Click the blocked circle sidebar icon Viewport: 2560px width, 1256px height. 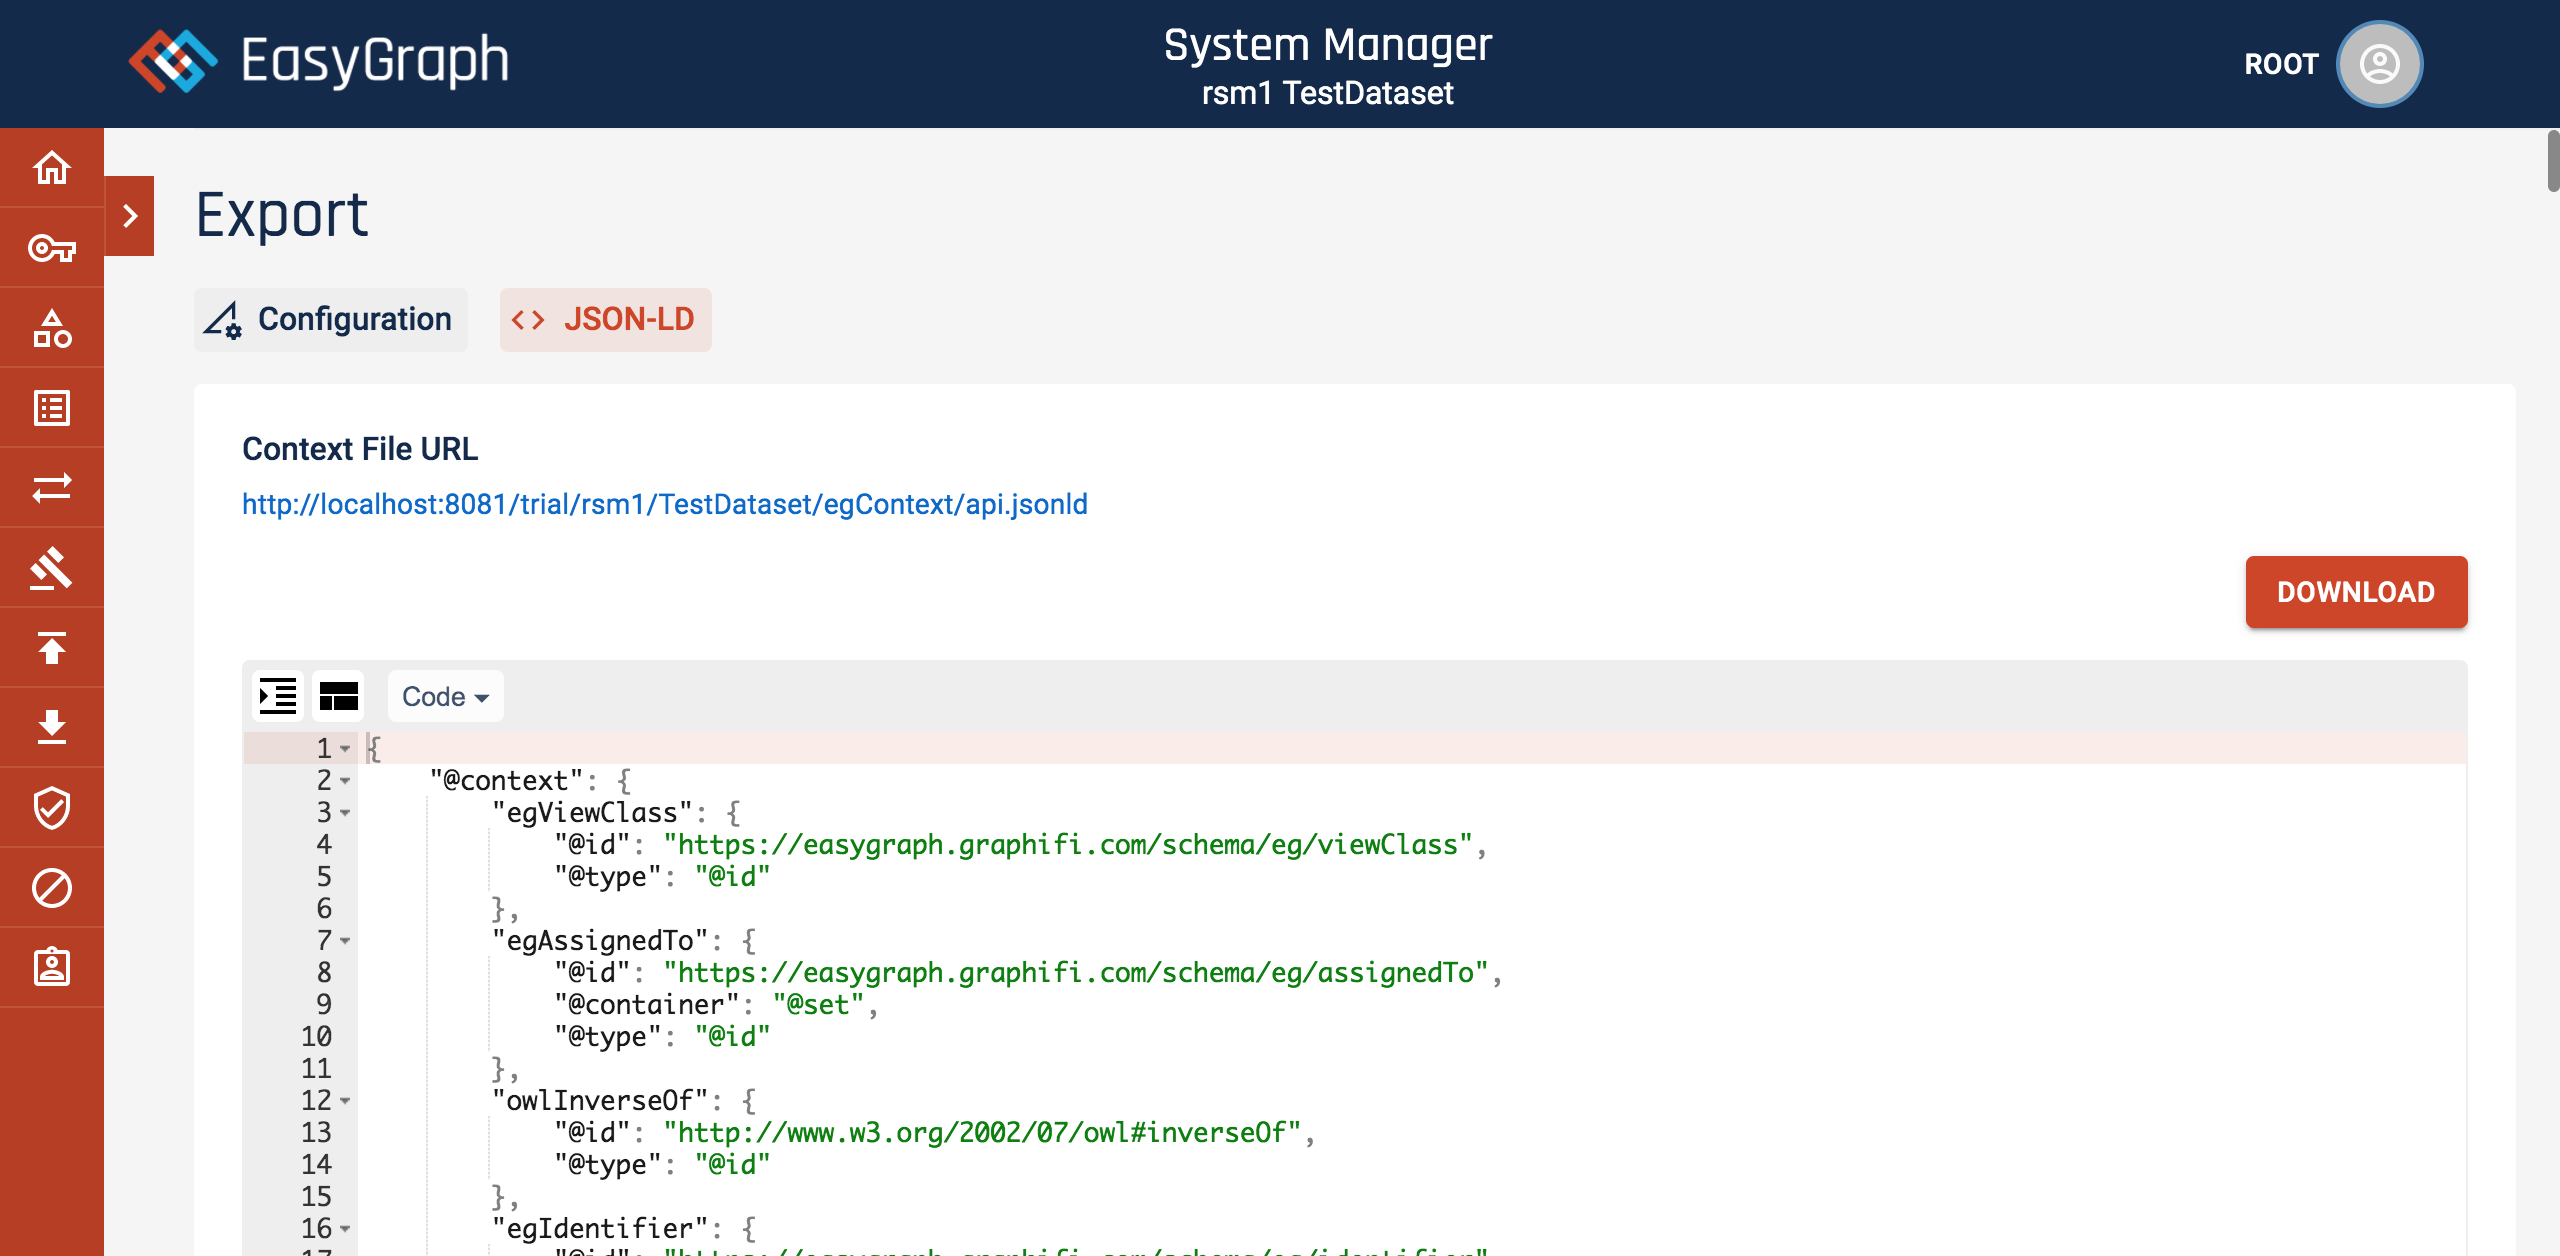(52, 888)
